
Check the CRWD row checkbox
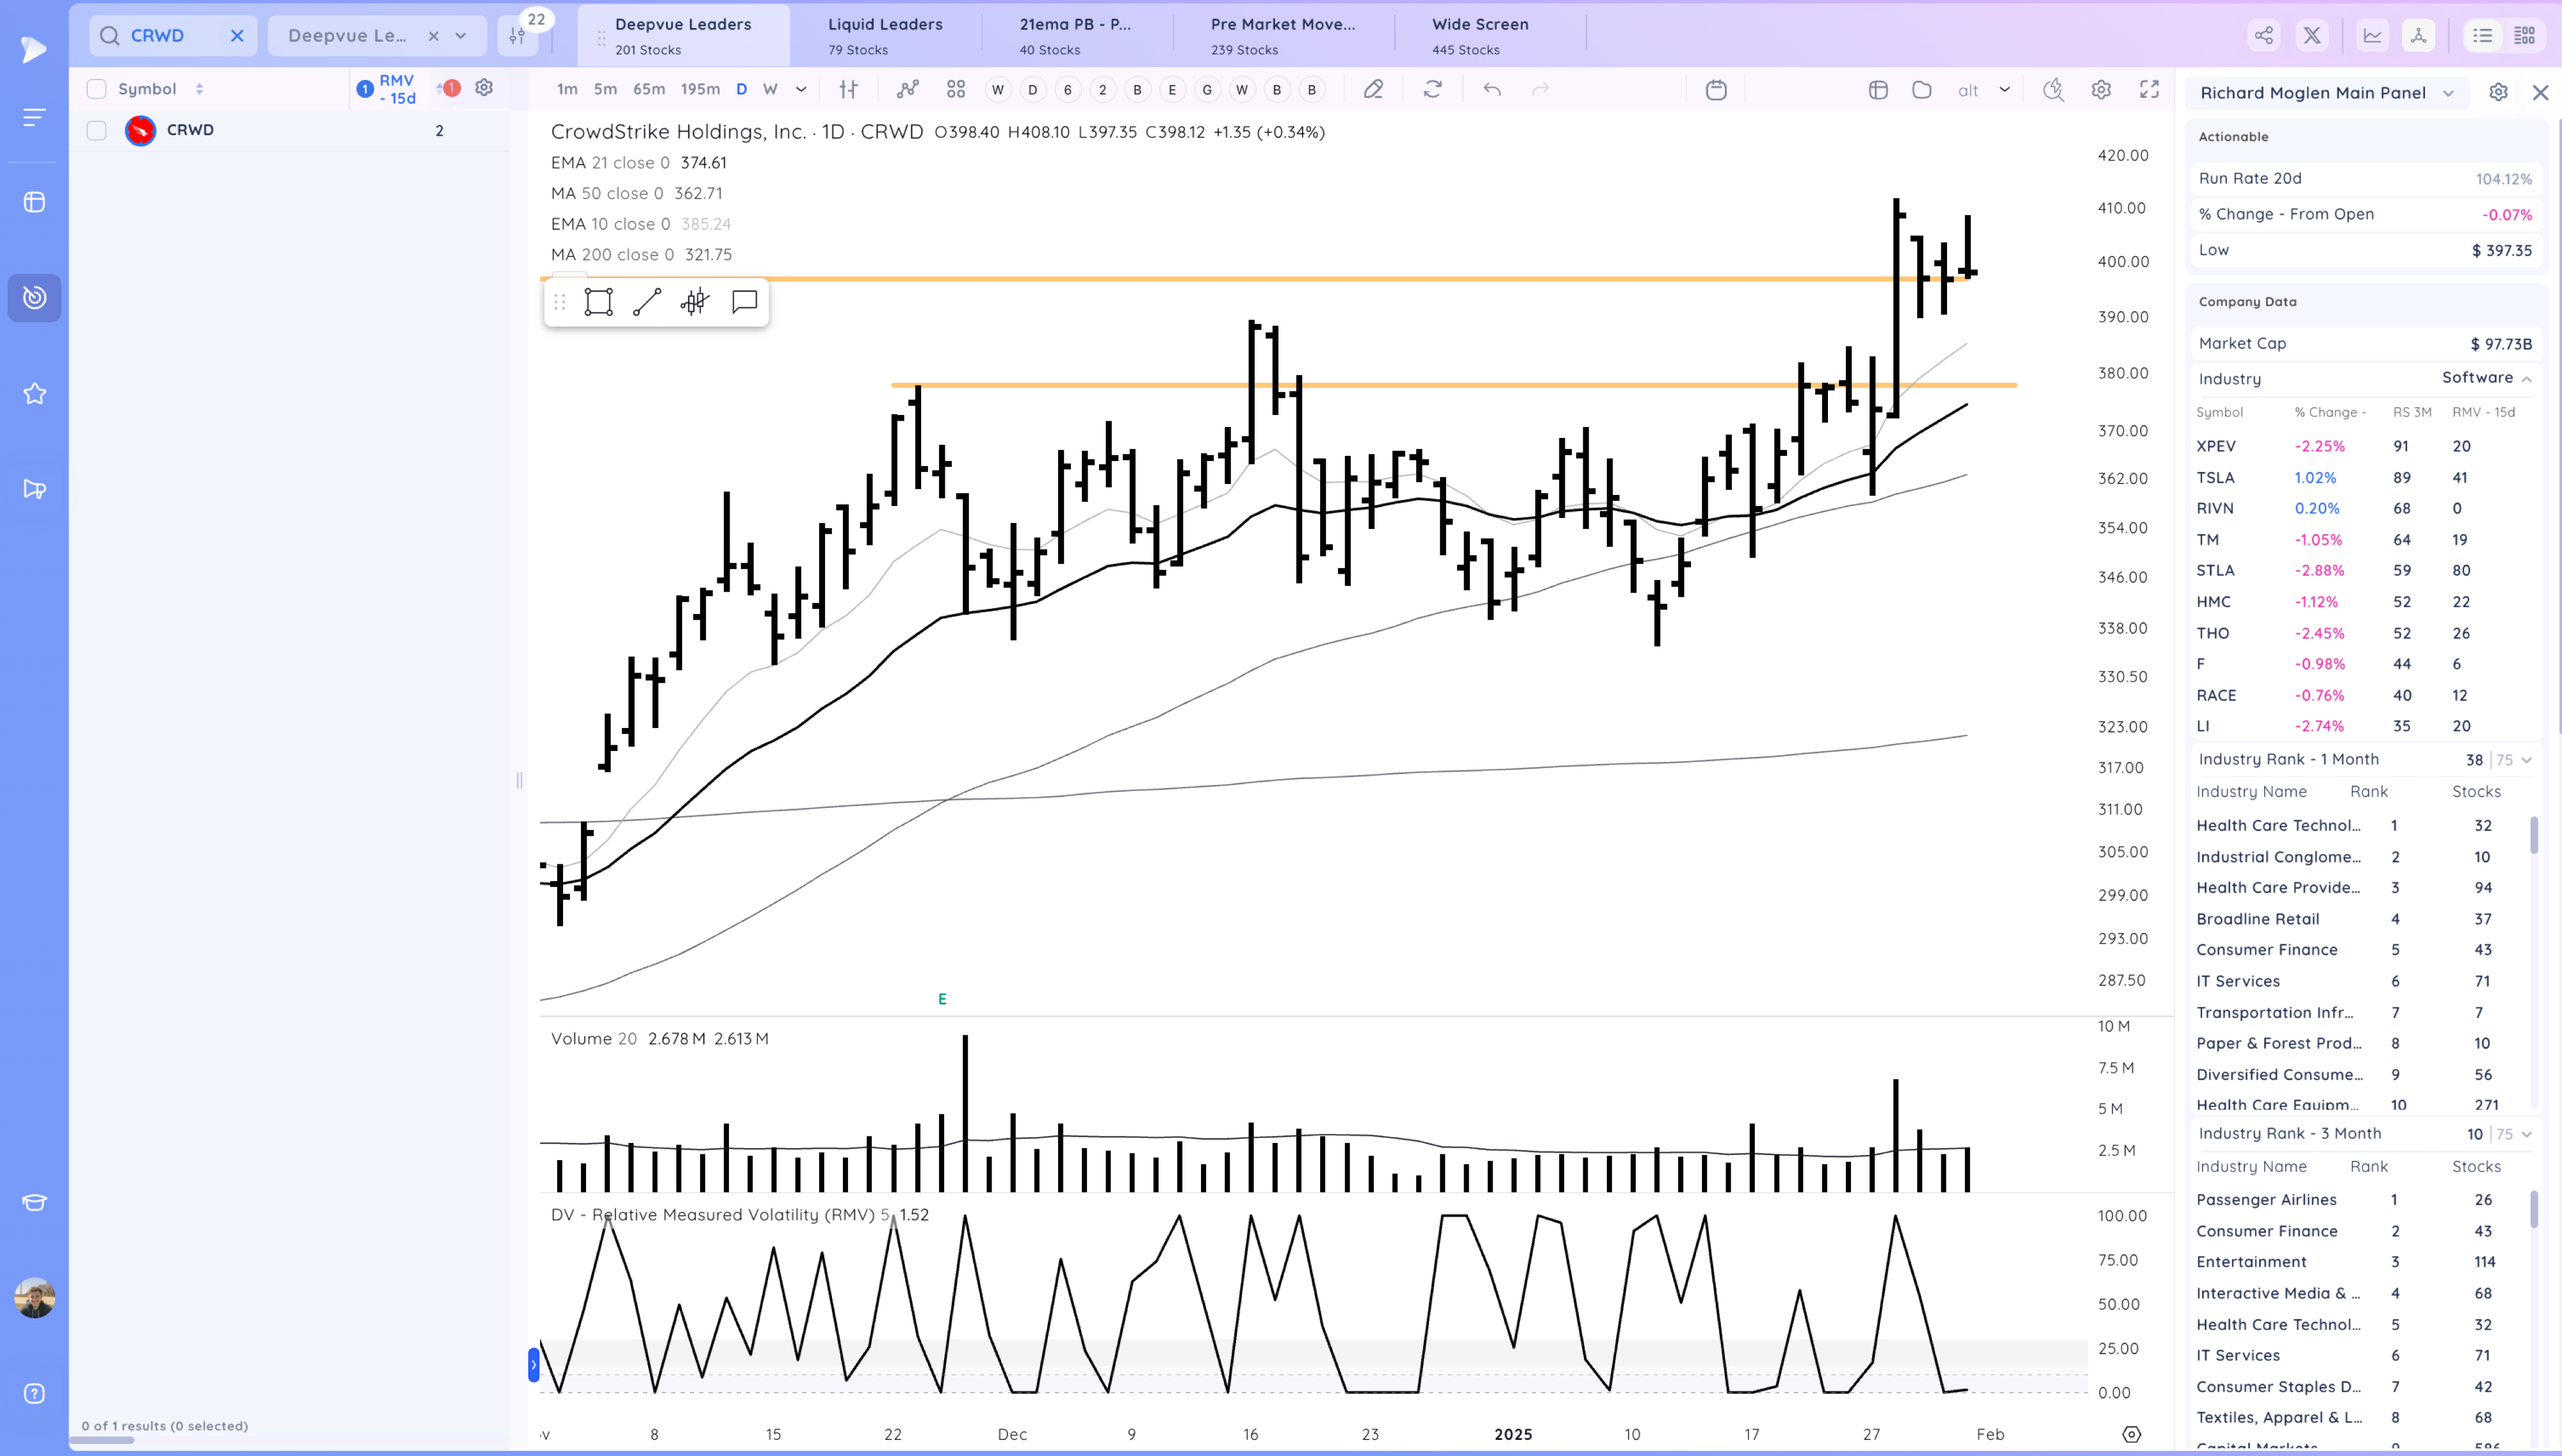97,131
